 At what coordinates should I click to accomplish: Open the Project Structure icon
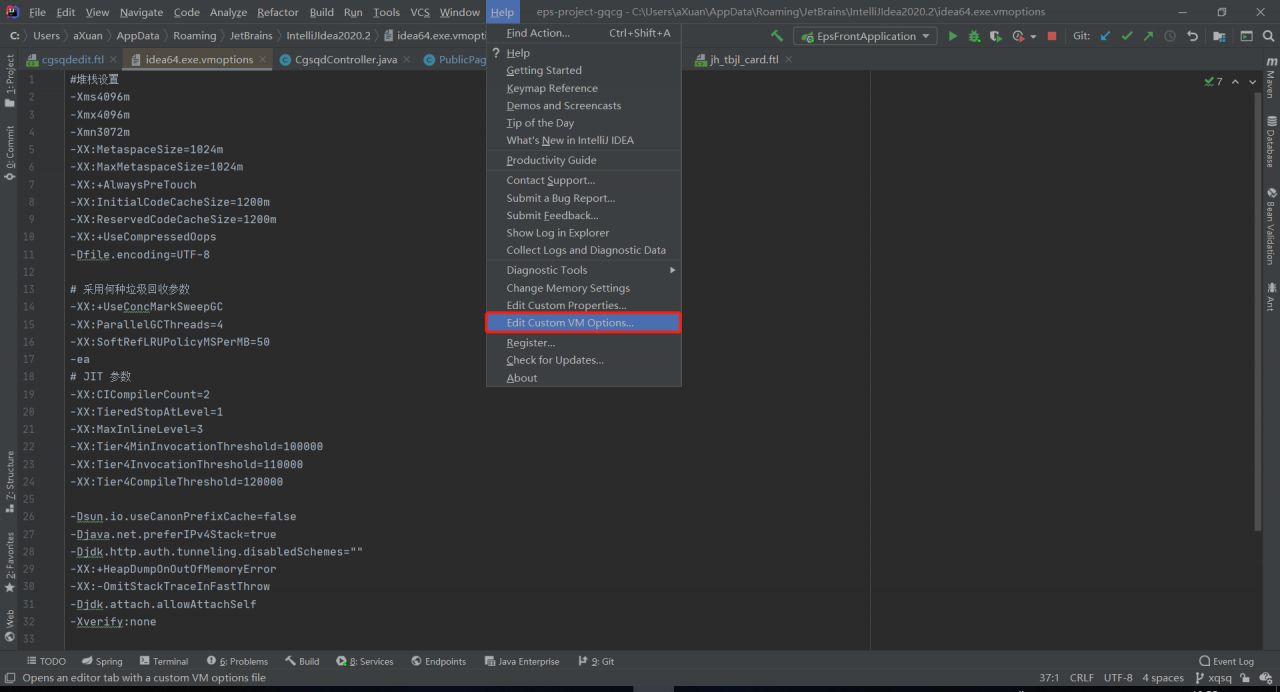coord(1220,36)
